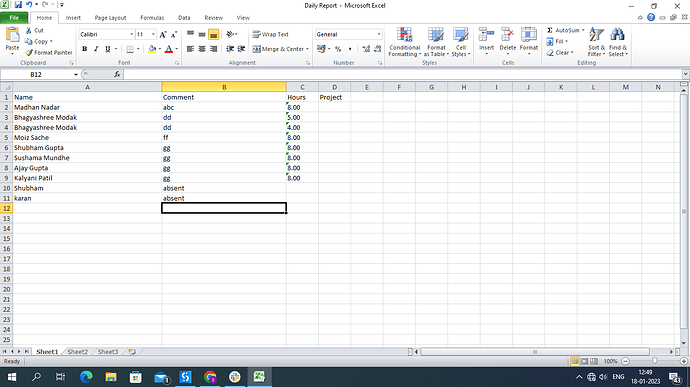Open the Find & Select binoculars icon
This screenshot has width=690, height=387.
click(617, 35)
